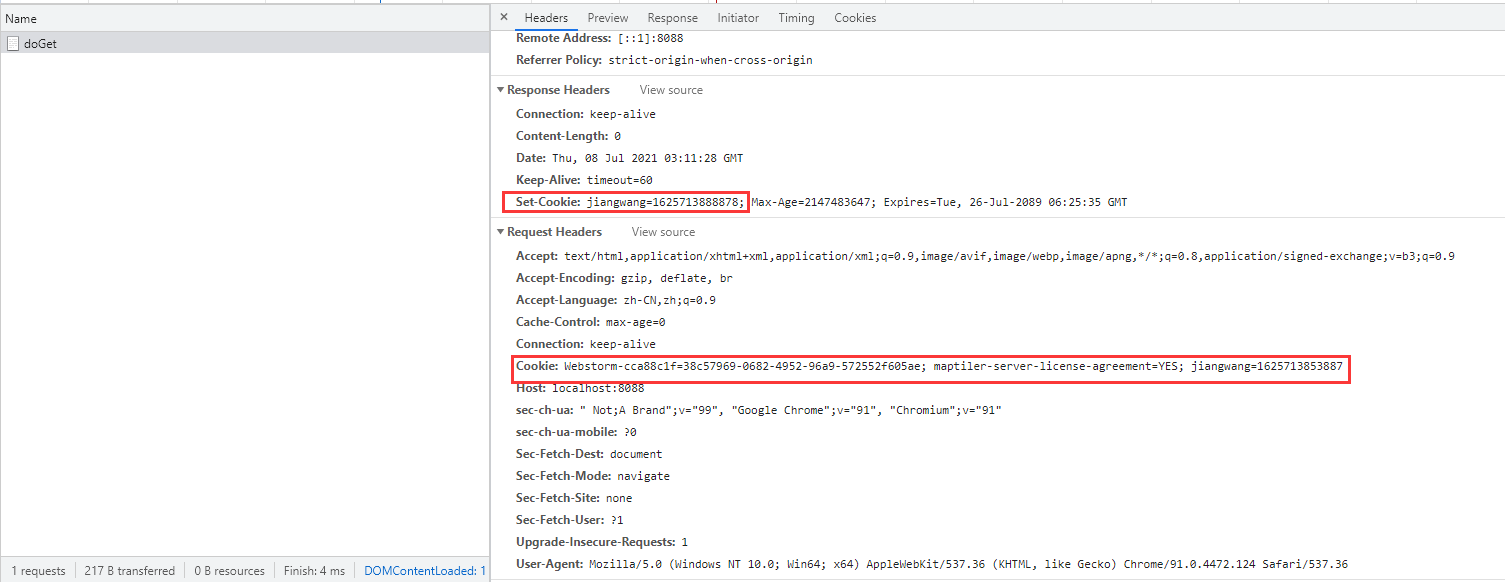The width and height of the screenshot is (1505, 582).
Task: Open the Timing tab
Action: (796, 18)
